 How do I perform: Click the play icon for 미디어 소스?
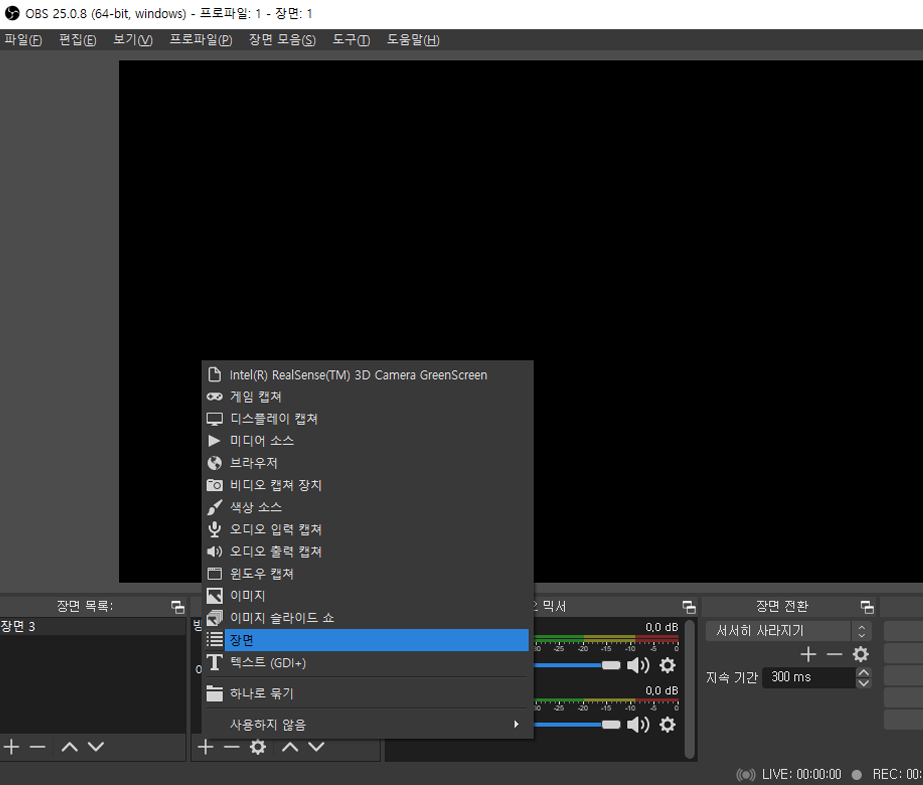pos(214,441)
